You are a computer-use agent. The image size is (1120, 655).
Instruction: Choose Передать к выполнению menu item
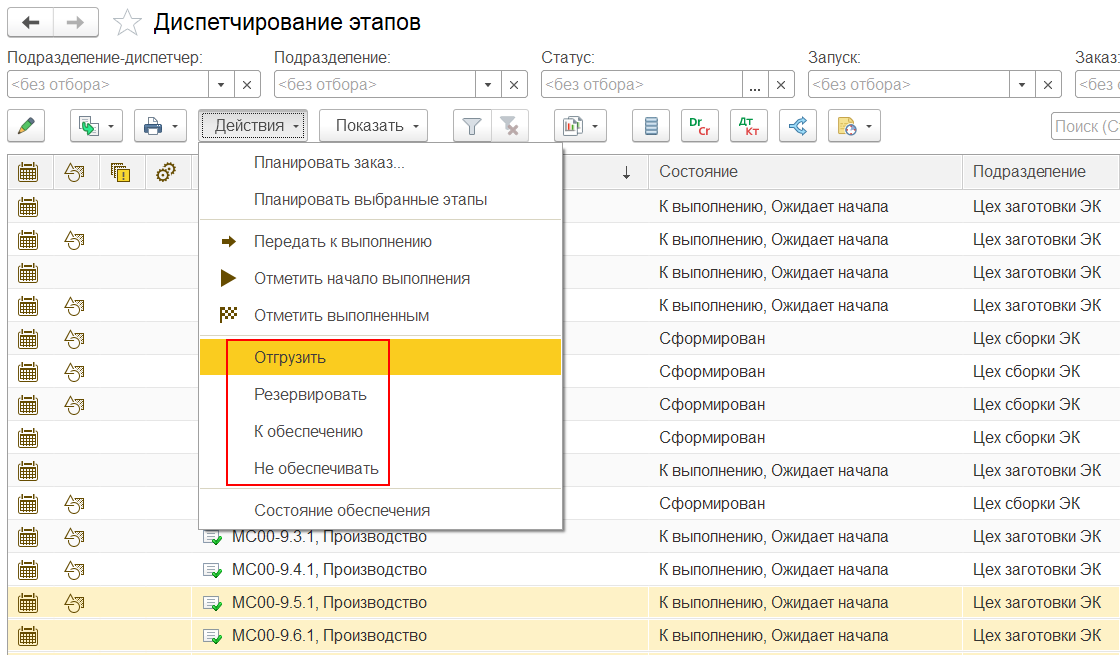342,241
